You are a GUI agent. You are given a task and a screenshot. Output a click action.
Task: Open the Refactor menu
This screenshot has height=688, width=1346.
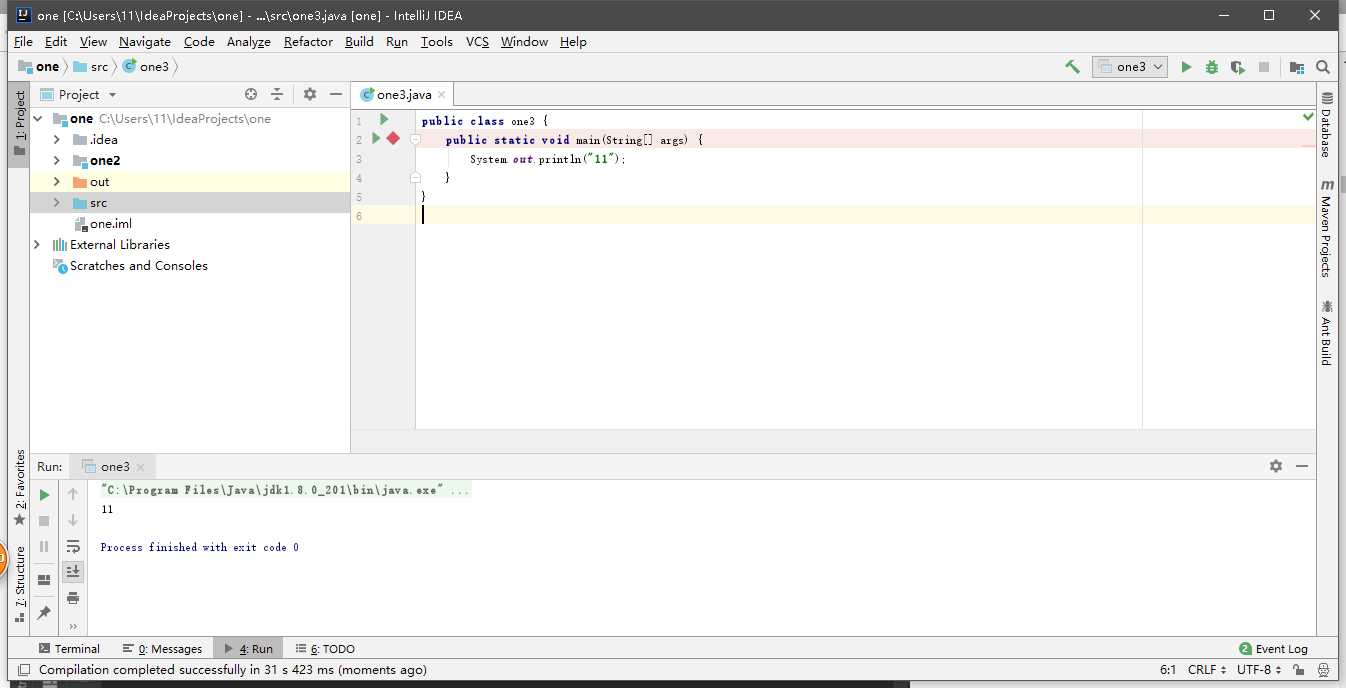point(308,42)
